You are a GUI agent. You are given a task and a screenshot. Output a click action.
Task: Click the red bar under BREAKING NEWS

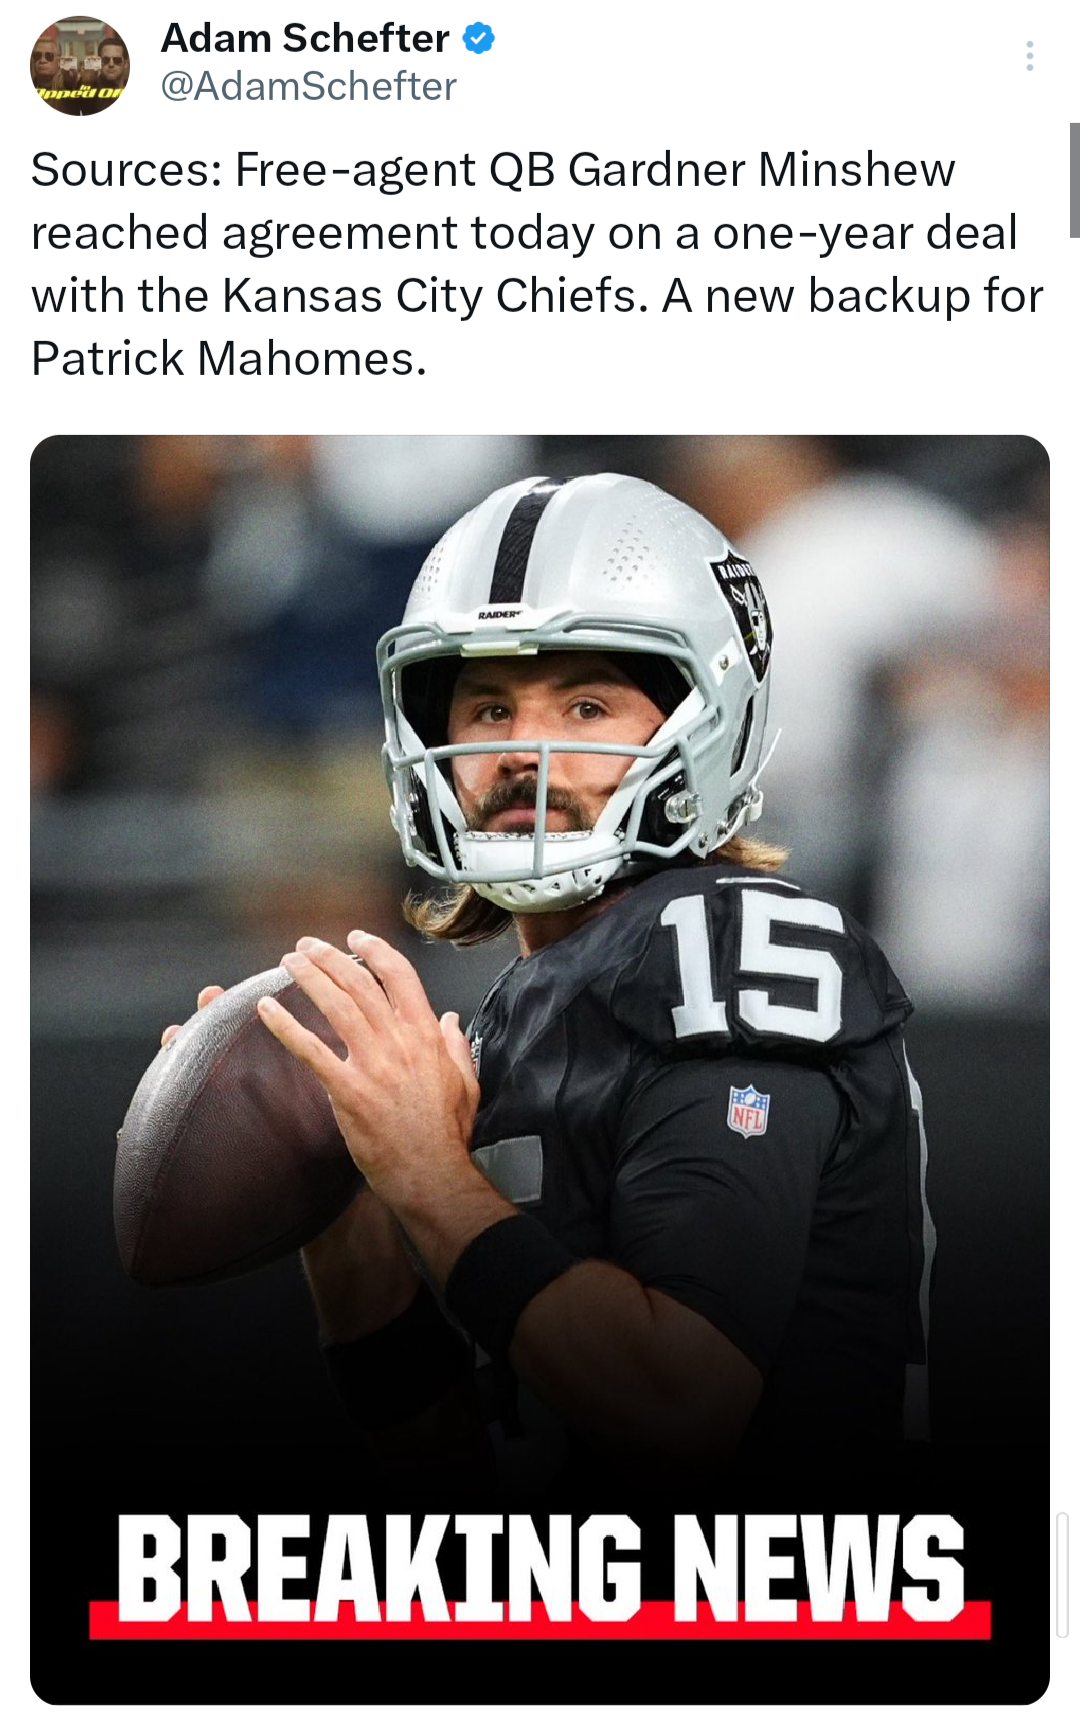[540, 1618]
